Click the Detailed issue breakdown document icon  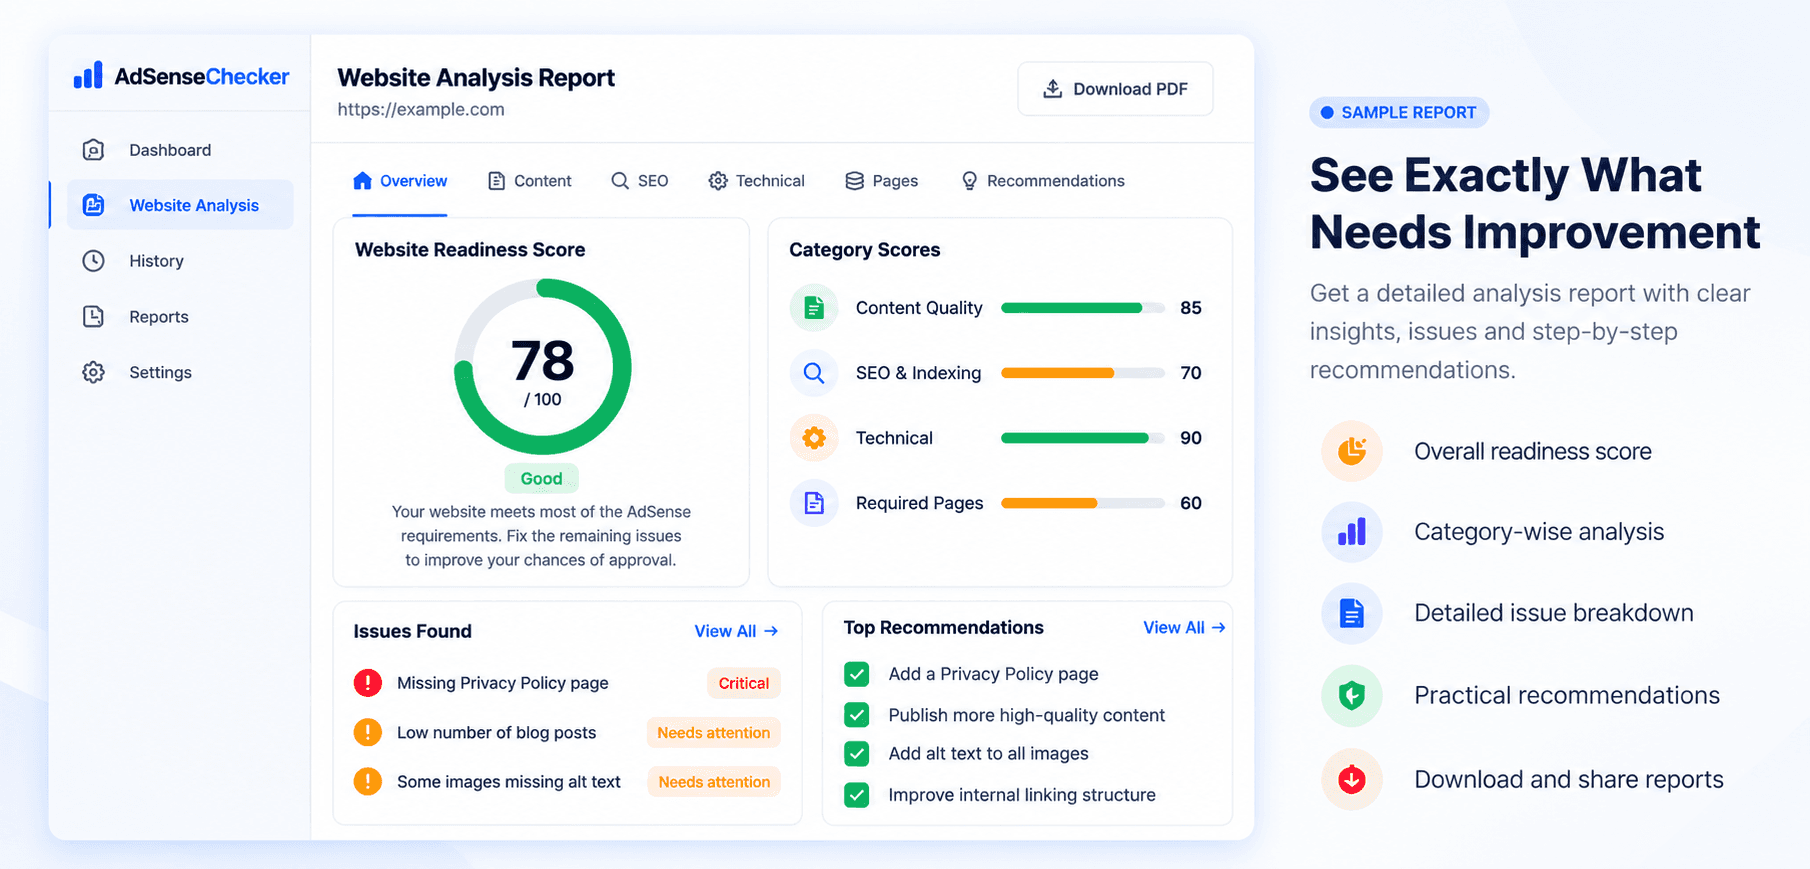[1352, 613]
